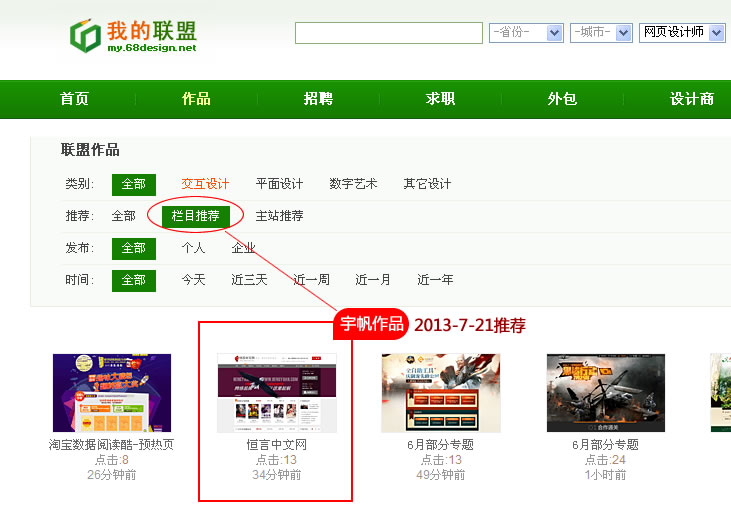Screen dimensions: 731x513
Task: Select the 栏目推荐 recommendation filter
Action: pyautogui.click(x=195, y=216)
